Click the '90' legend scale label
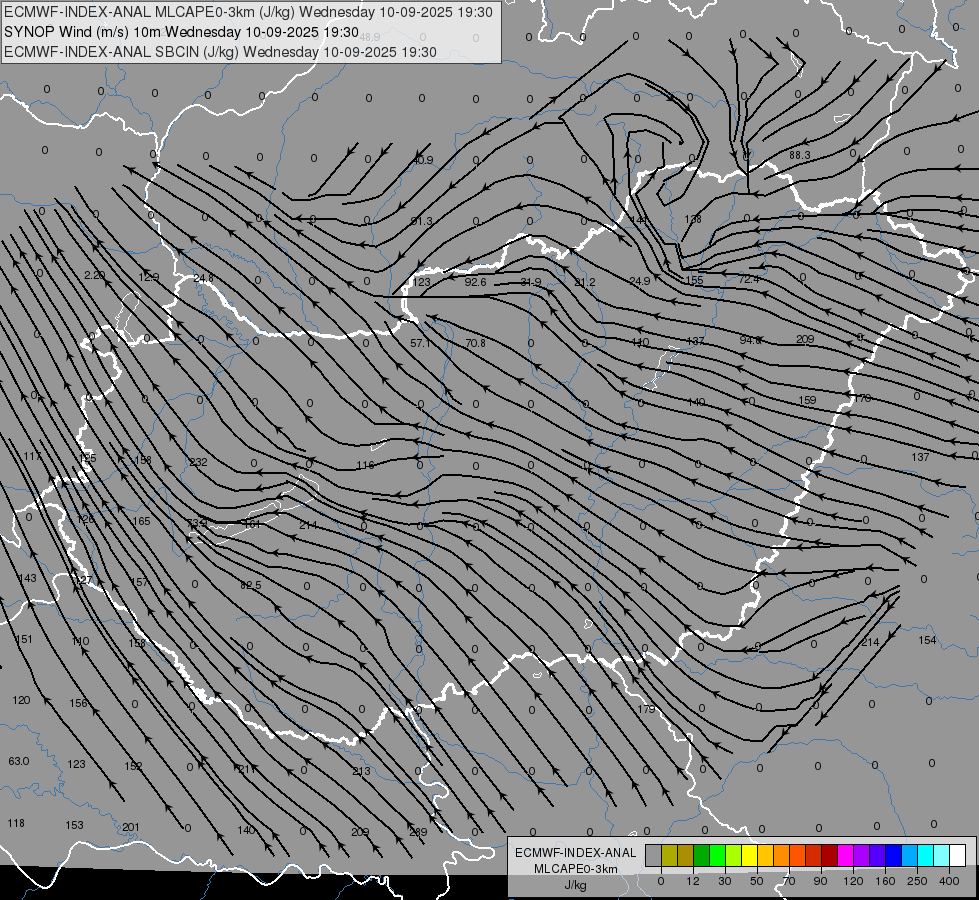 [x=820, y=881]
